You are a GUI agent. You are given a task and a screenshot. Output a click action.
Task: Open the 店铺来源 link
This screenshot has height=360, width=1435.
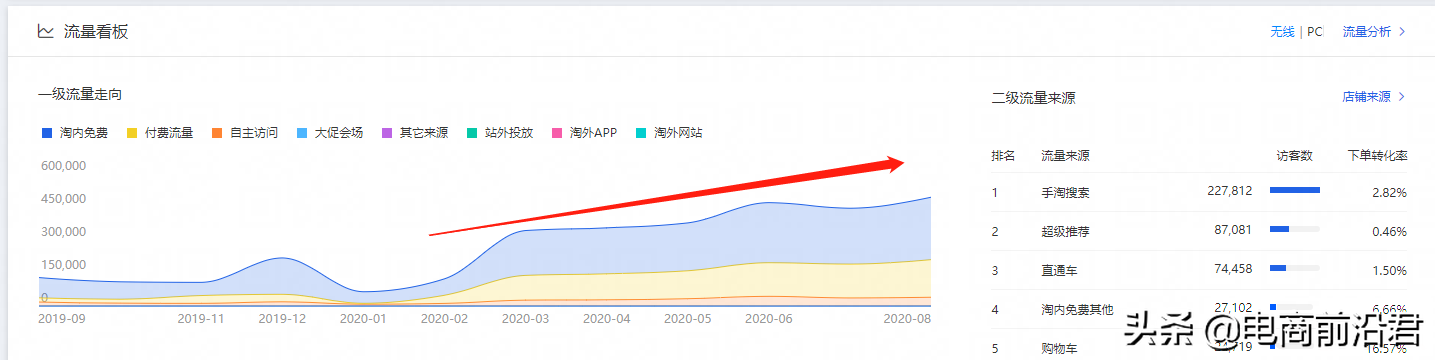(x=1366, y=97)
